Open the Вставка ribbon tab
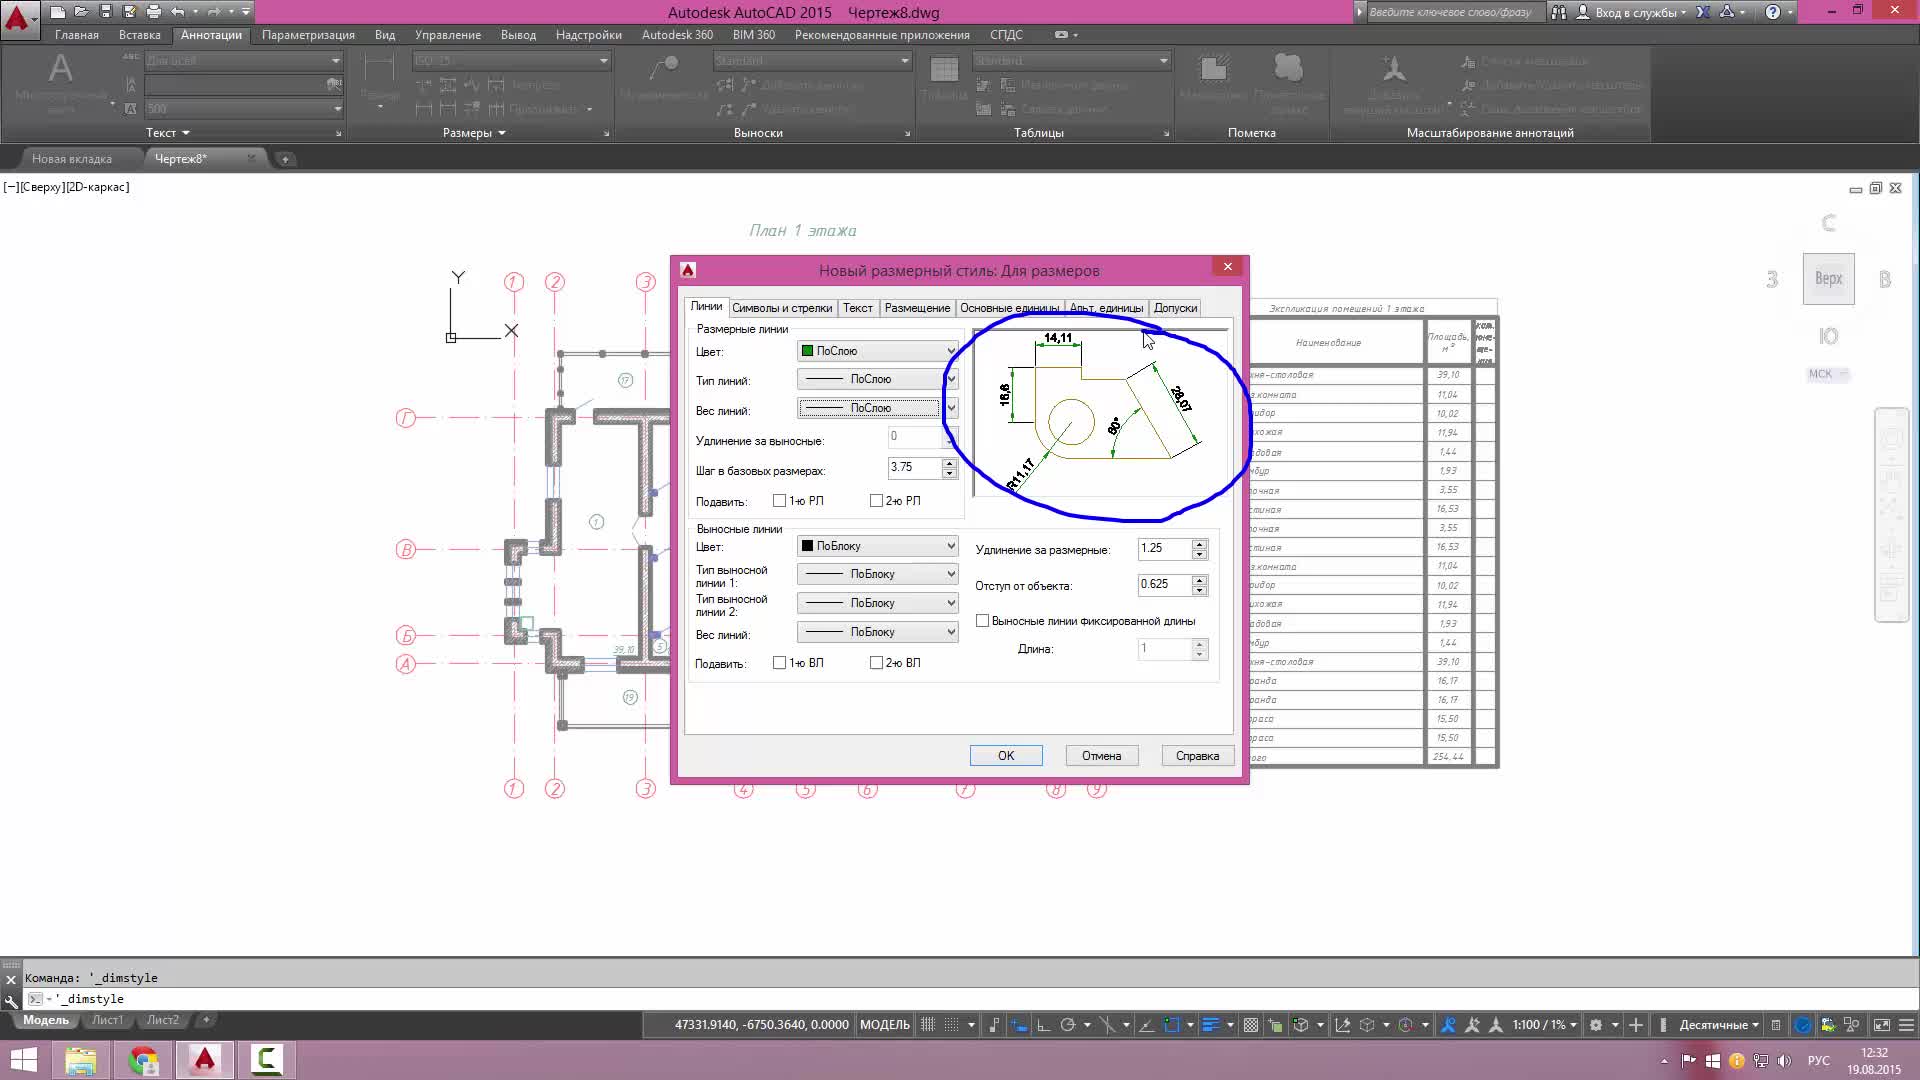1920x1080 pixels. [140, 35]
